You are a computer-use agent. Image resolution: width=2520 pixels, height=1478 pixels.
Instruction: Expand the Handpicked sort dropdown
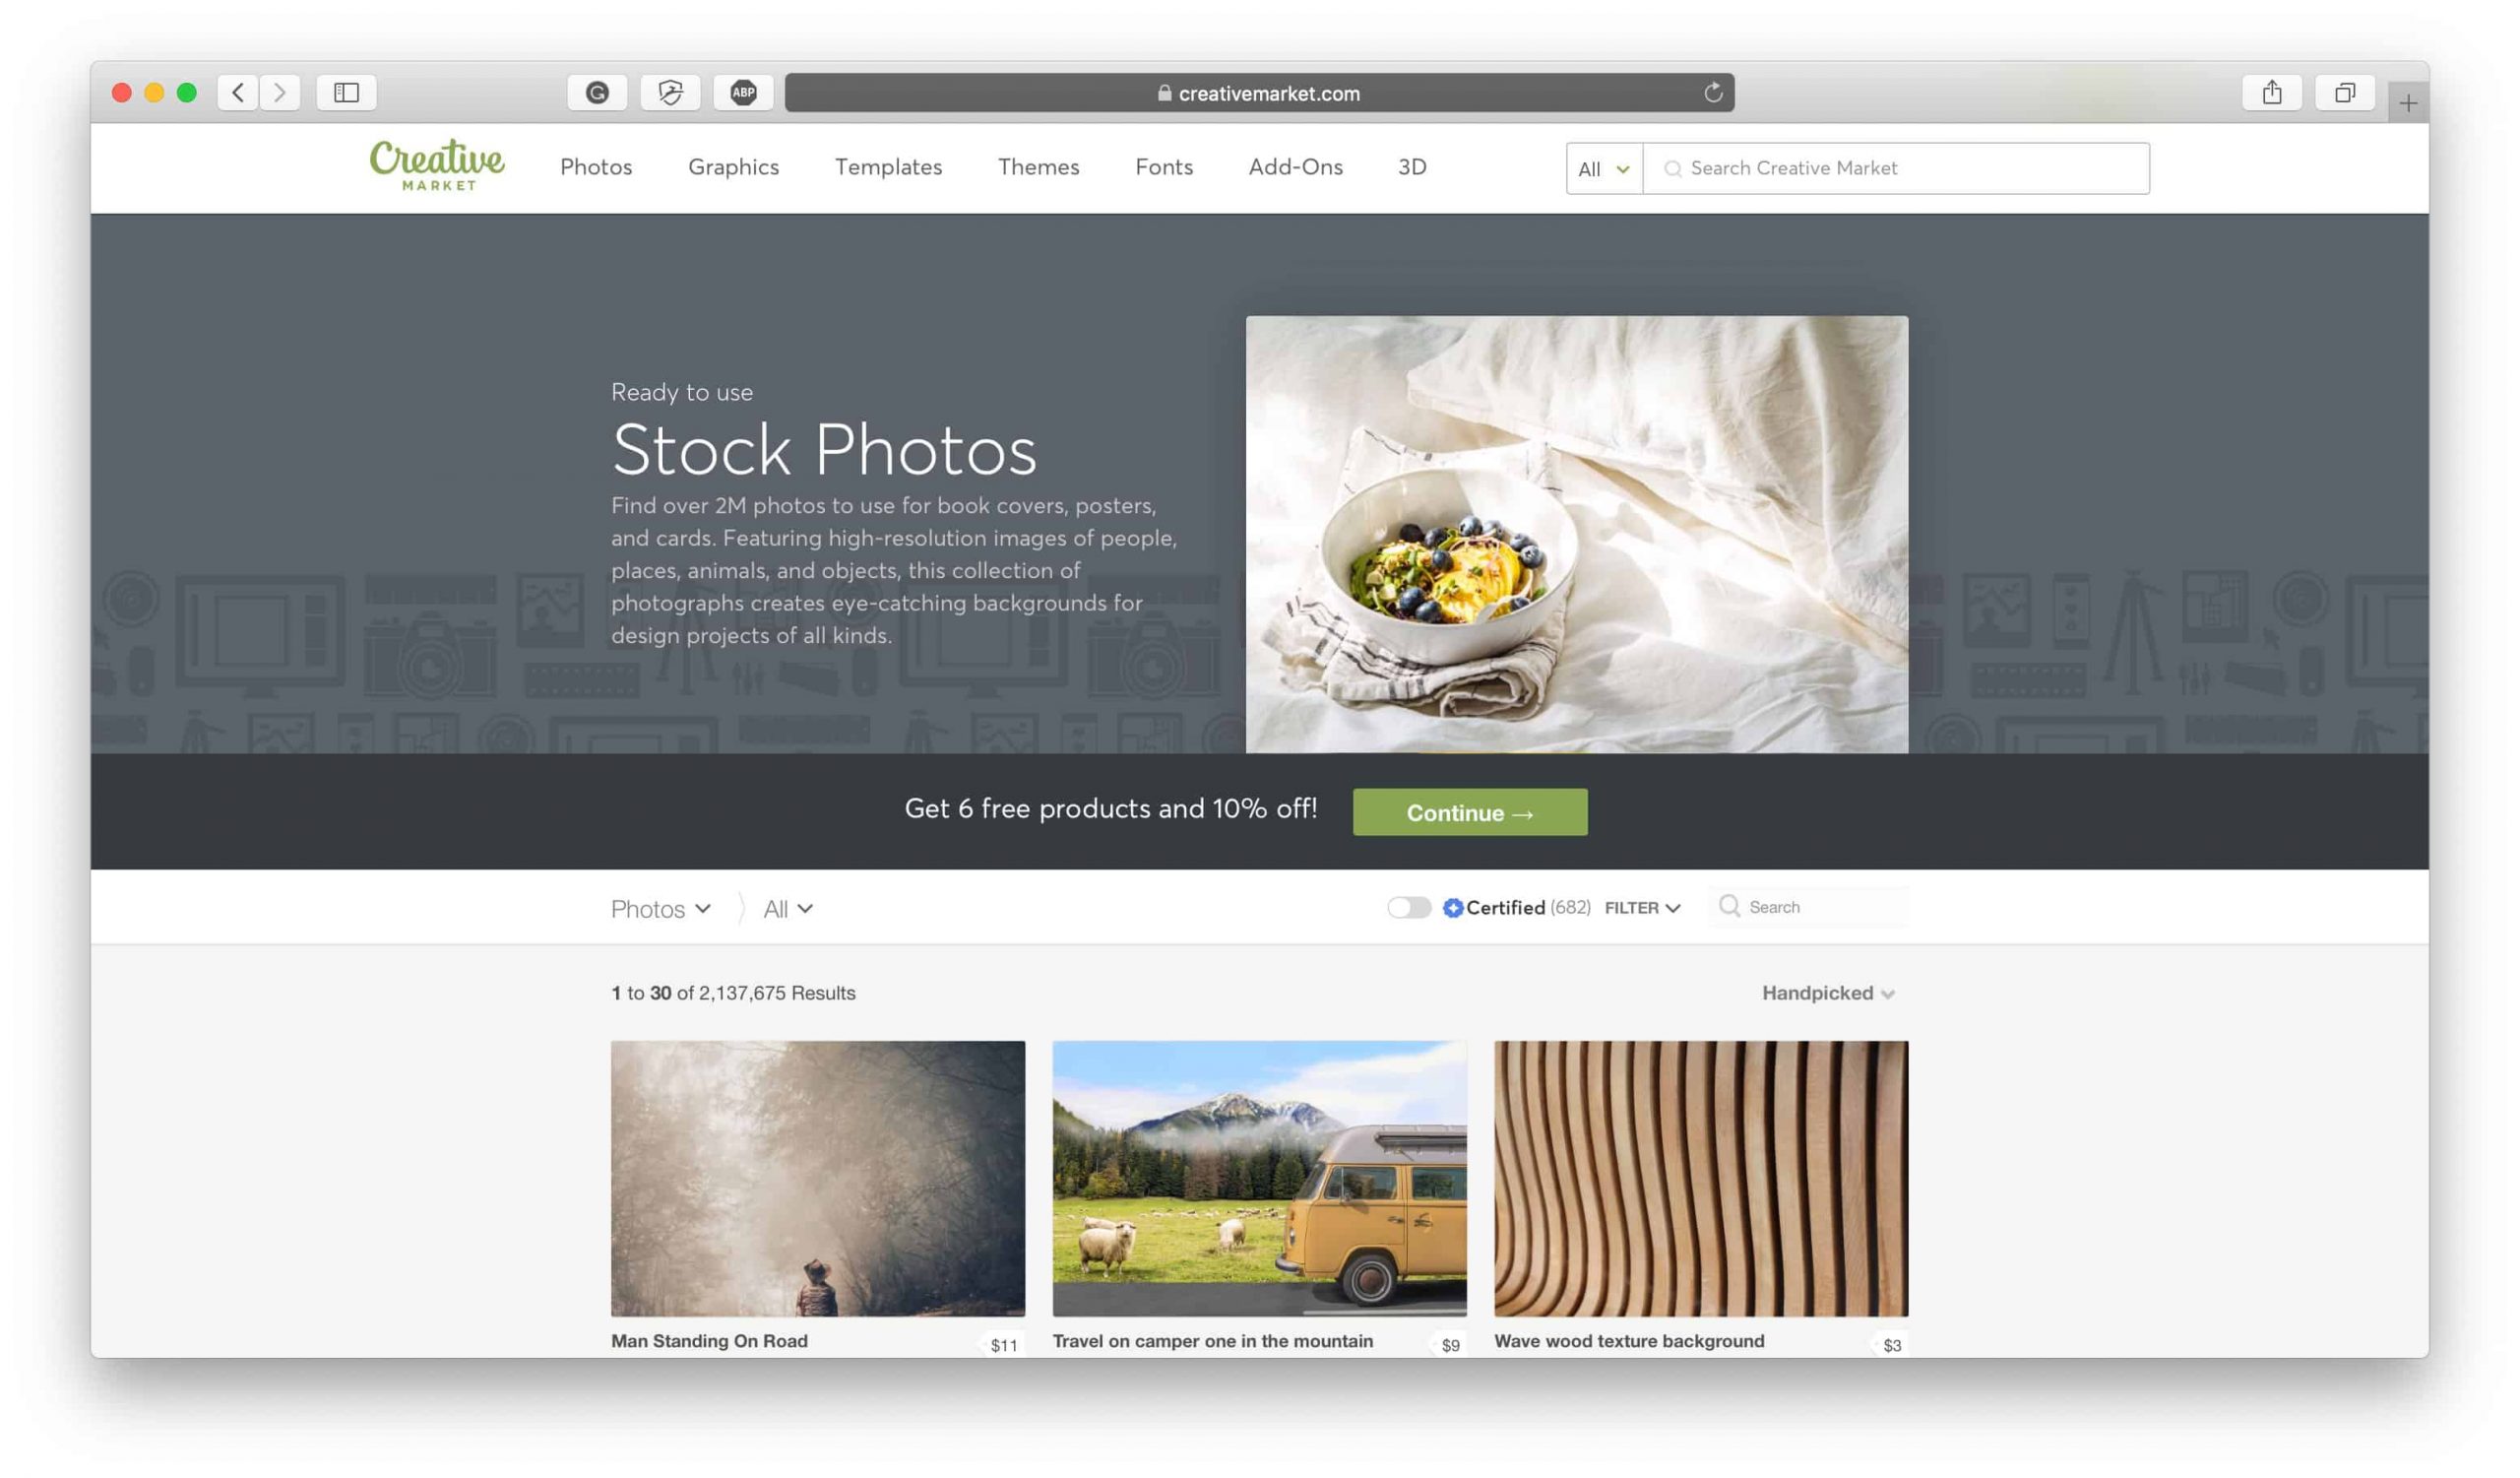[1827, 991]
